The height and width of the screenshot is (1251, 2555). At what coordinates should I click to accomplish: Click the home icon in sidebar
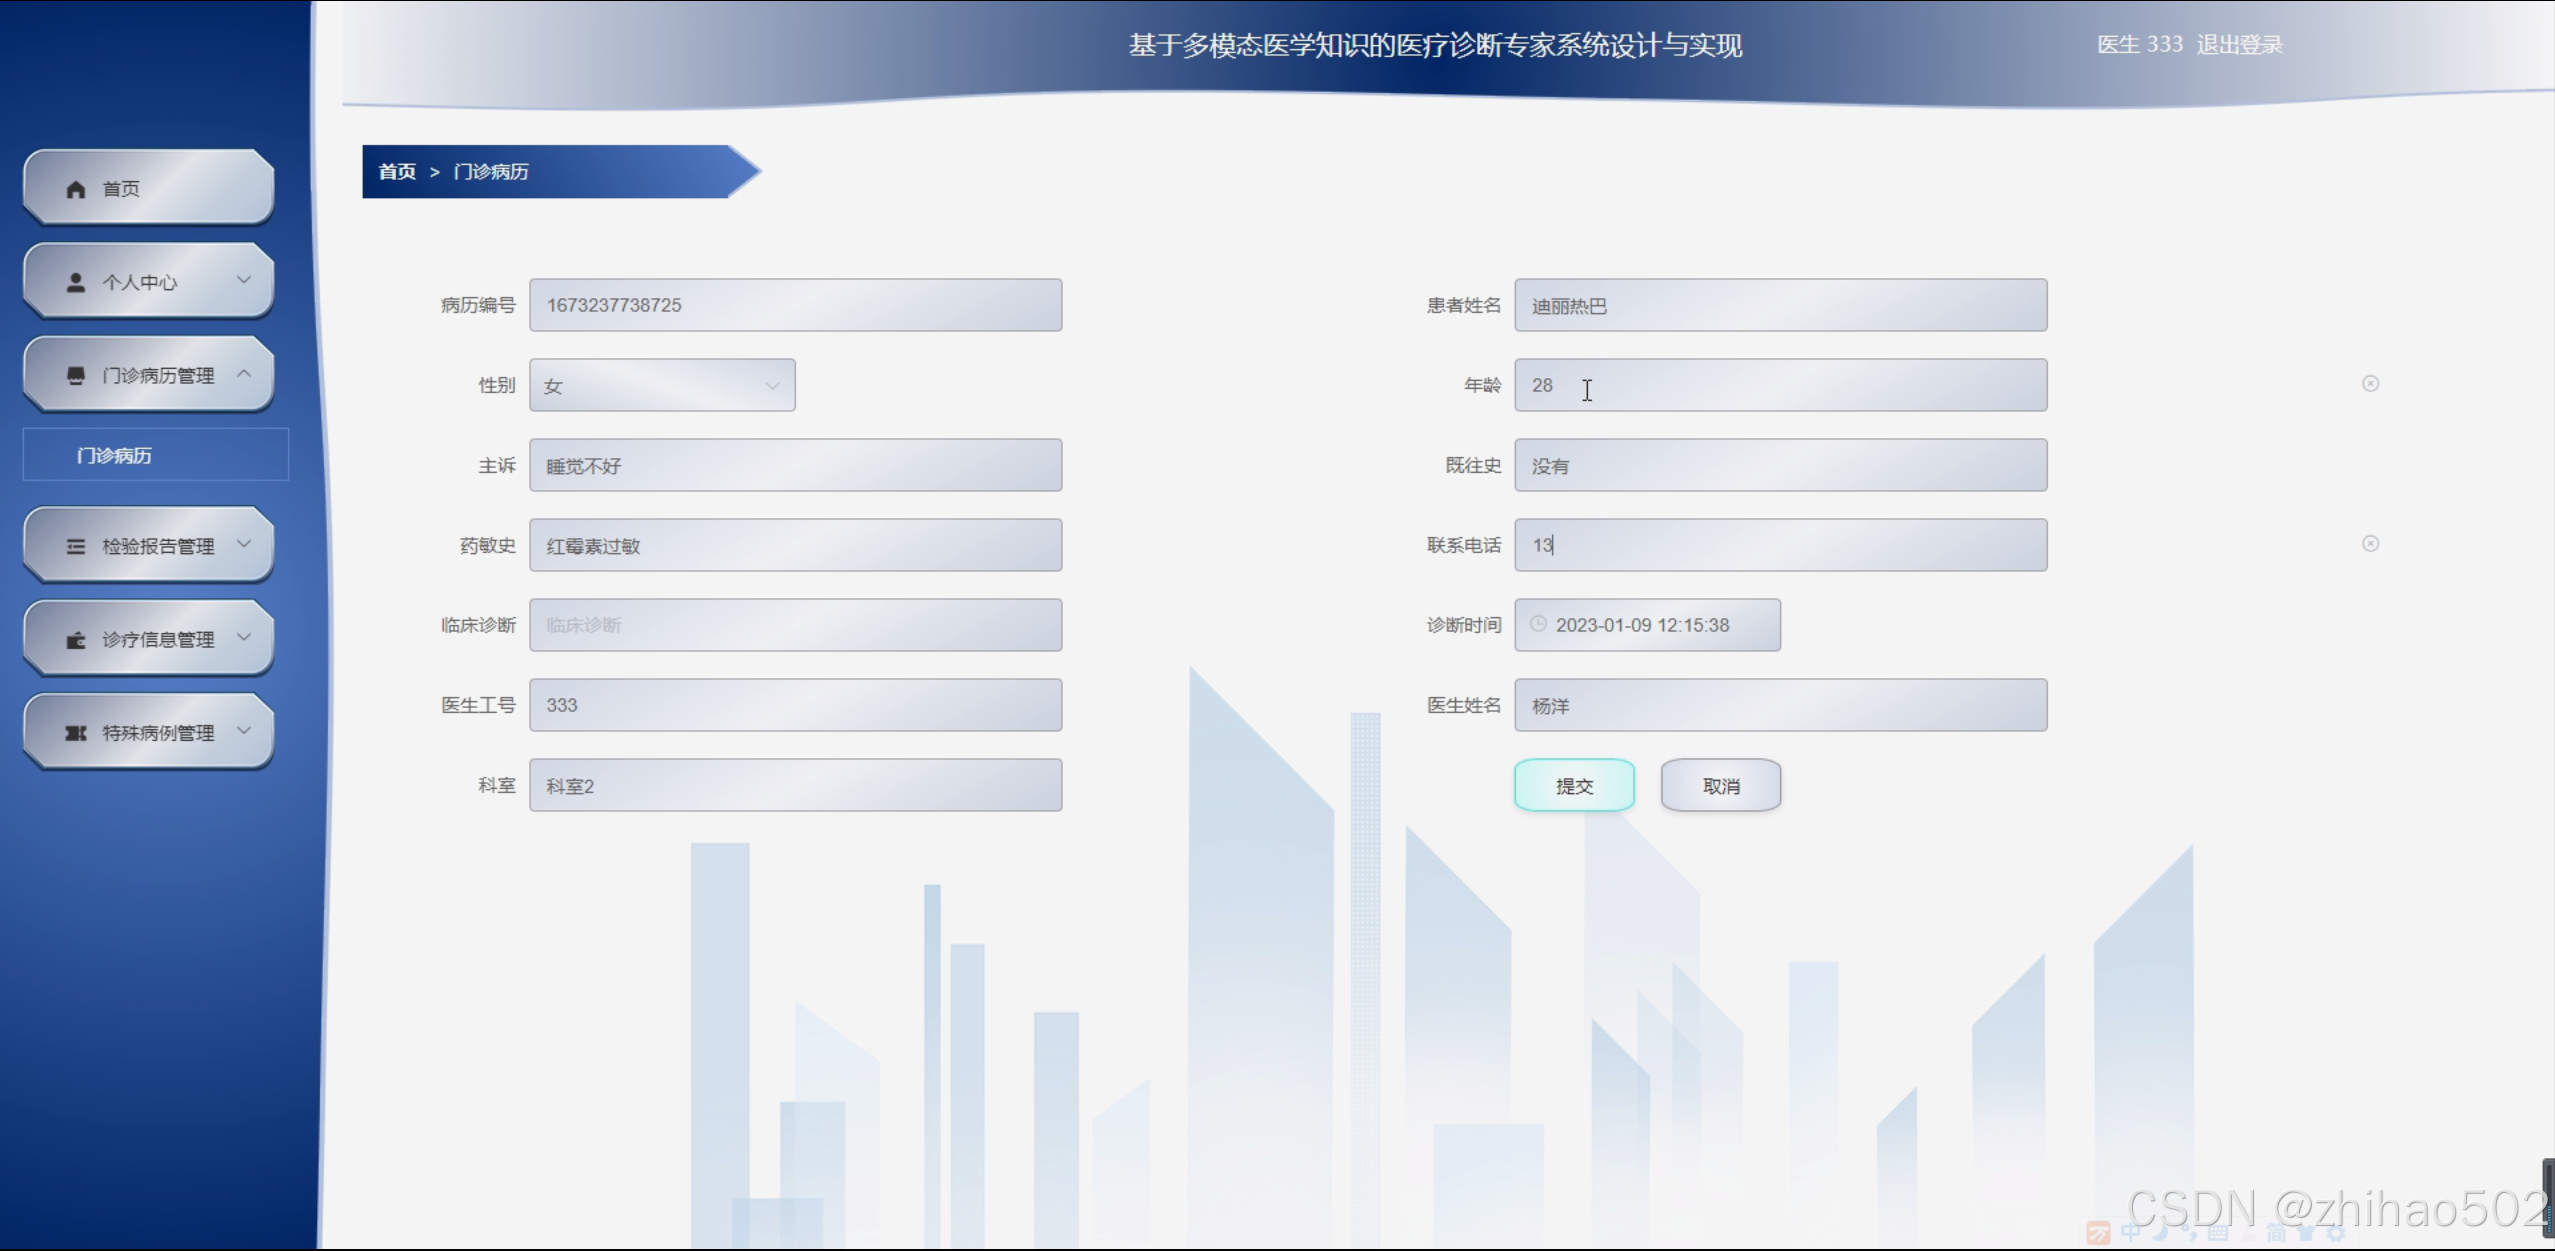76,189
